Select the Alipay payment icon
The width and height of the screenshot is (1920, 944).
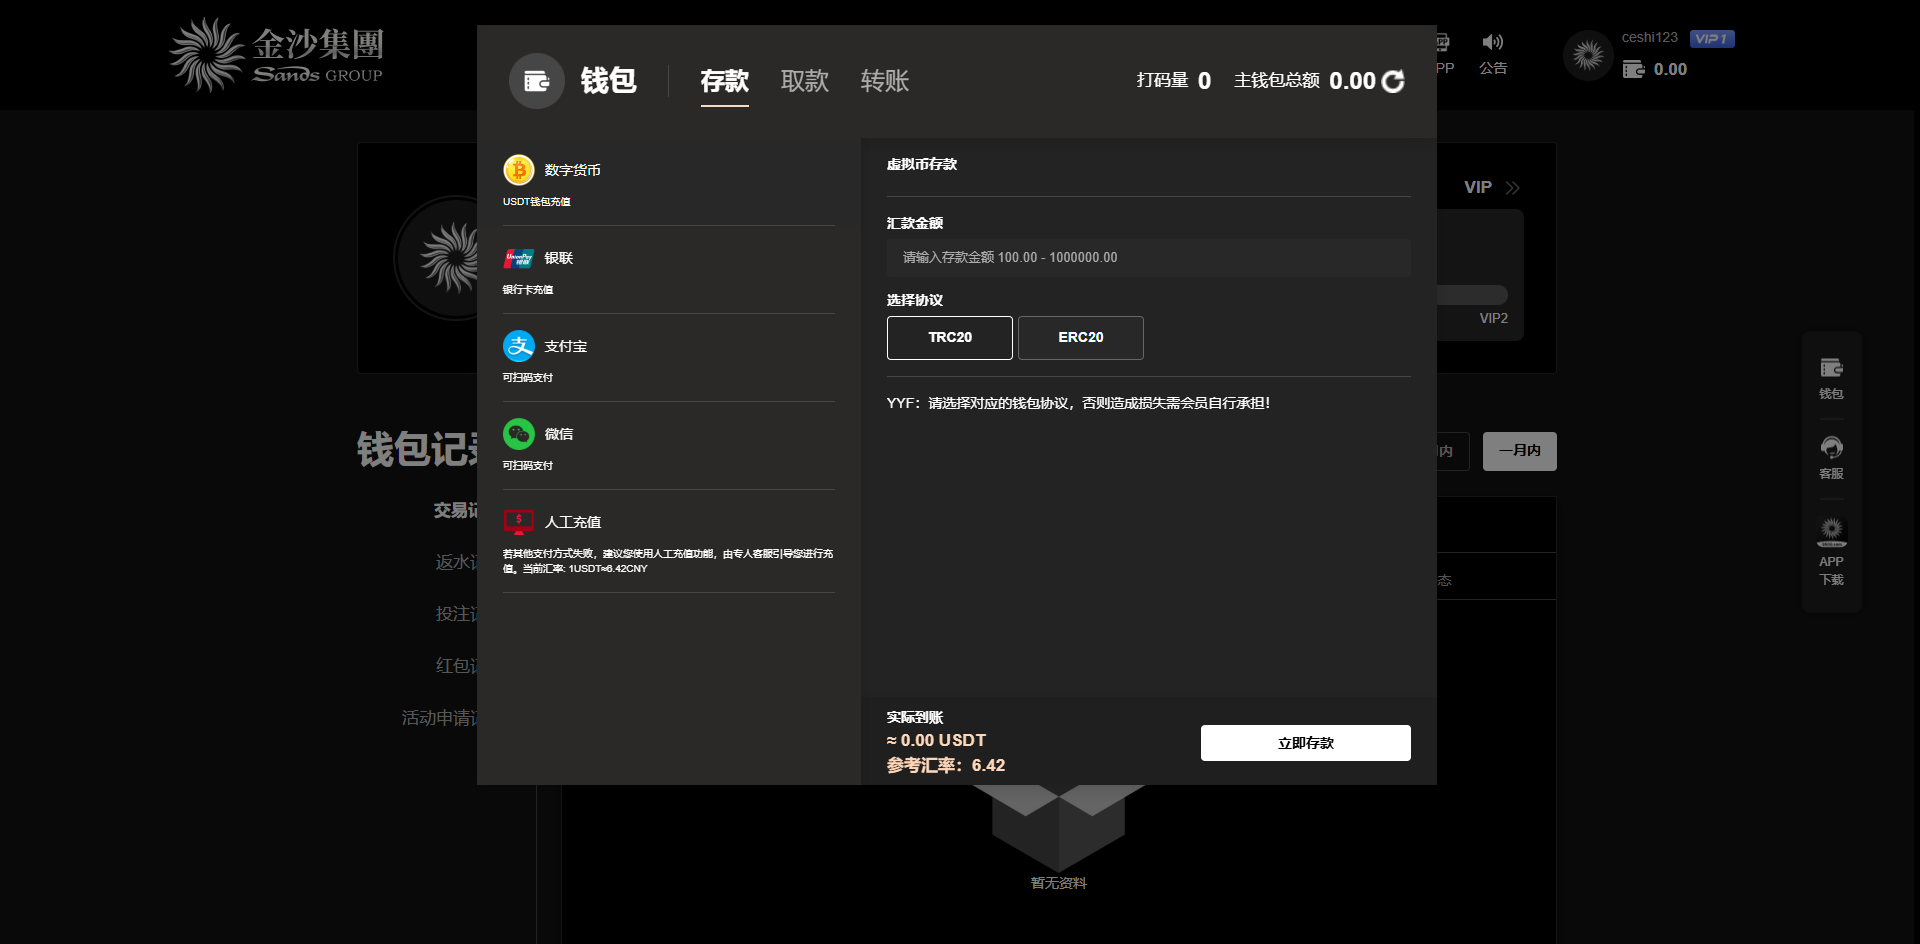pyautogui.click(x=518, y=346)
